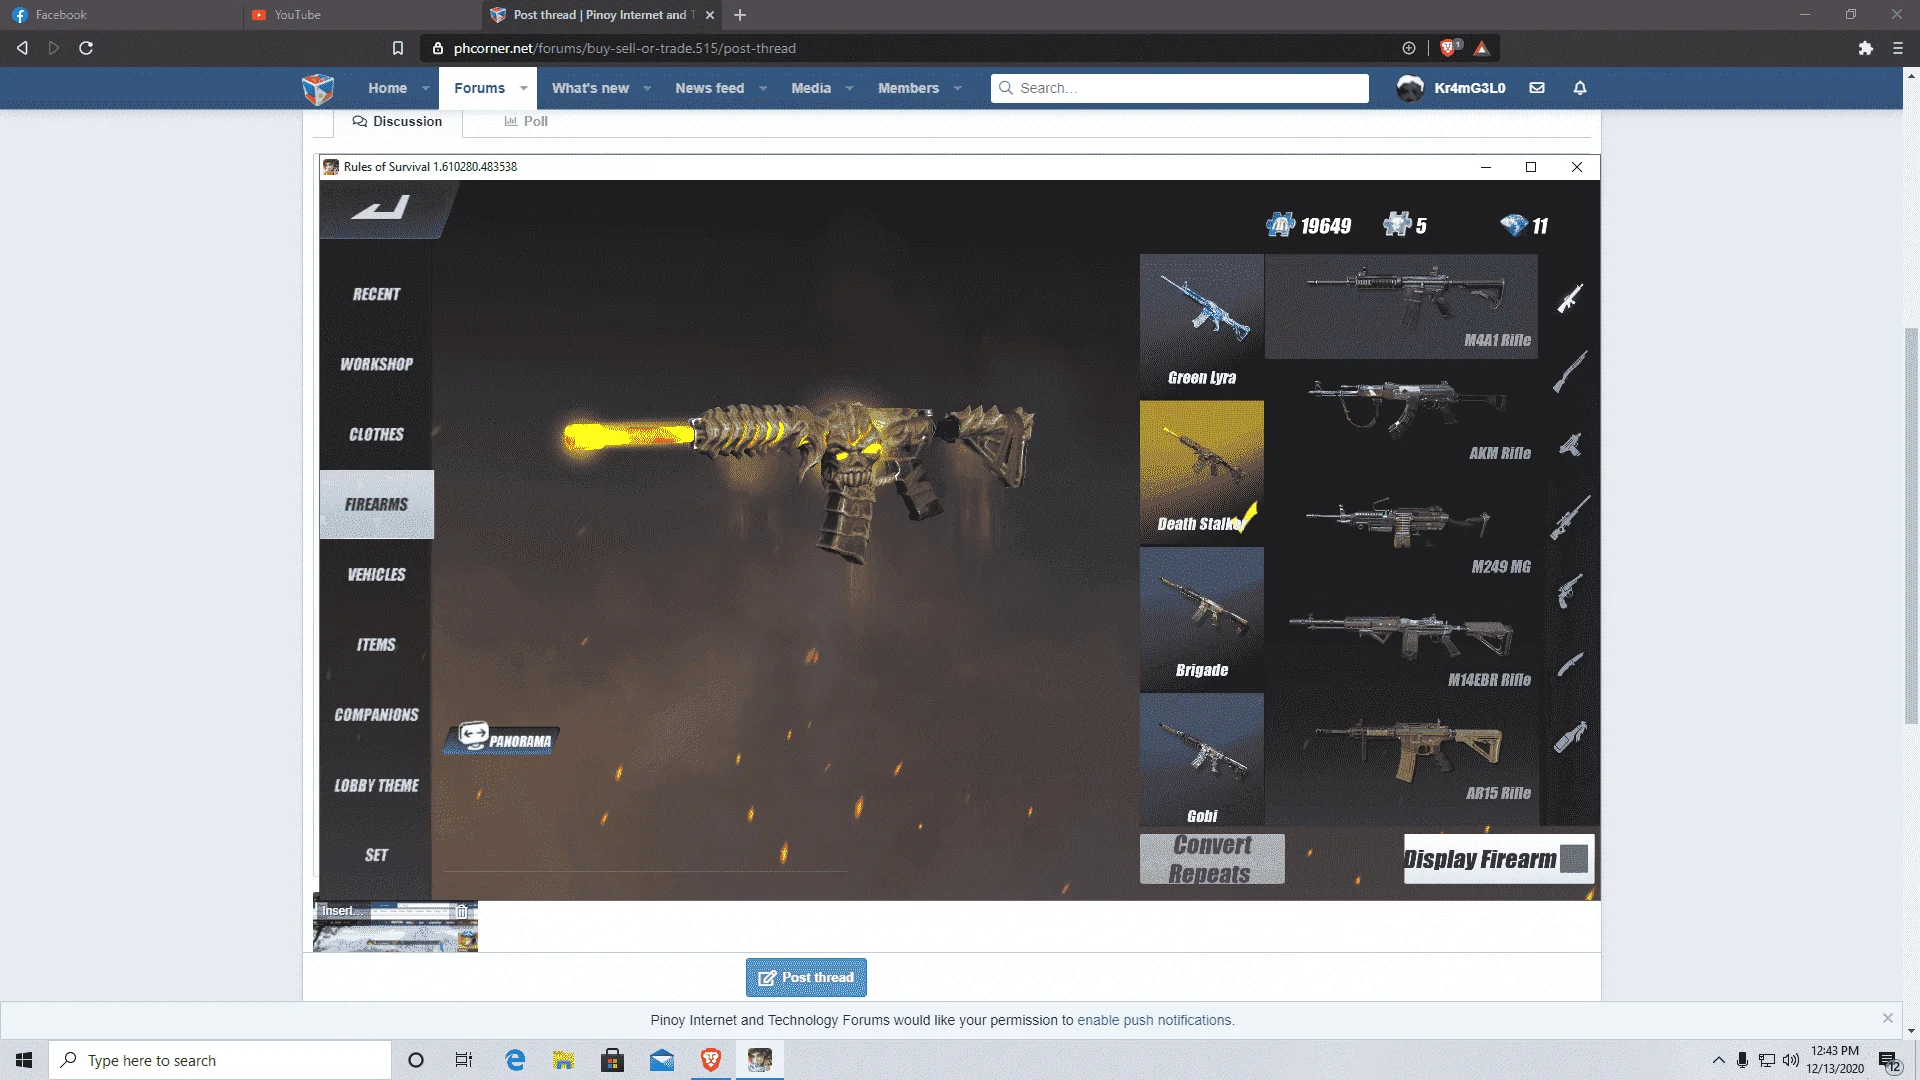
Task: Click the PHCorner forum logo
Action: 318,89
